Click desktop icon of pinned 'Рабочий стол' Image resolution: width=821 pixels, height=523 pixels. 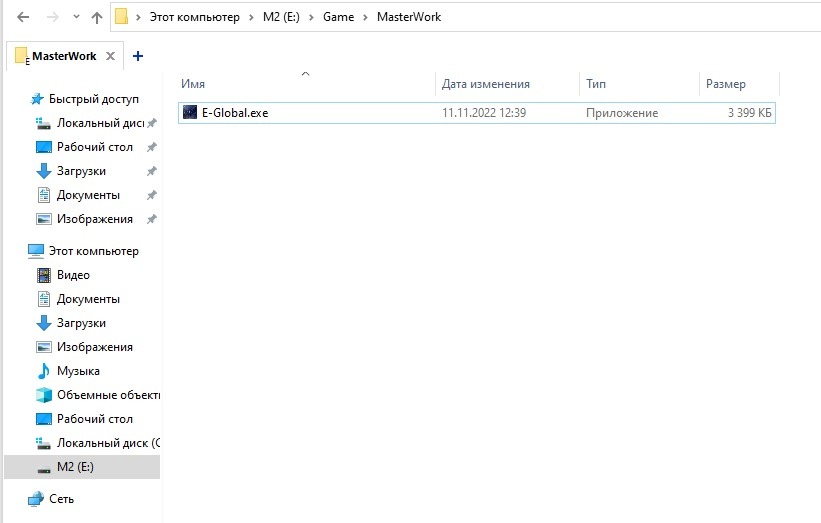coord(43,147)
